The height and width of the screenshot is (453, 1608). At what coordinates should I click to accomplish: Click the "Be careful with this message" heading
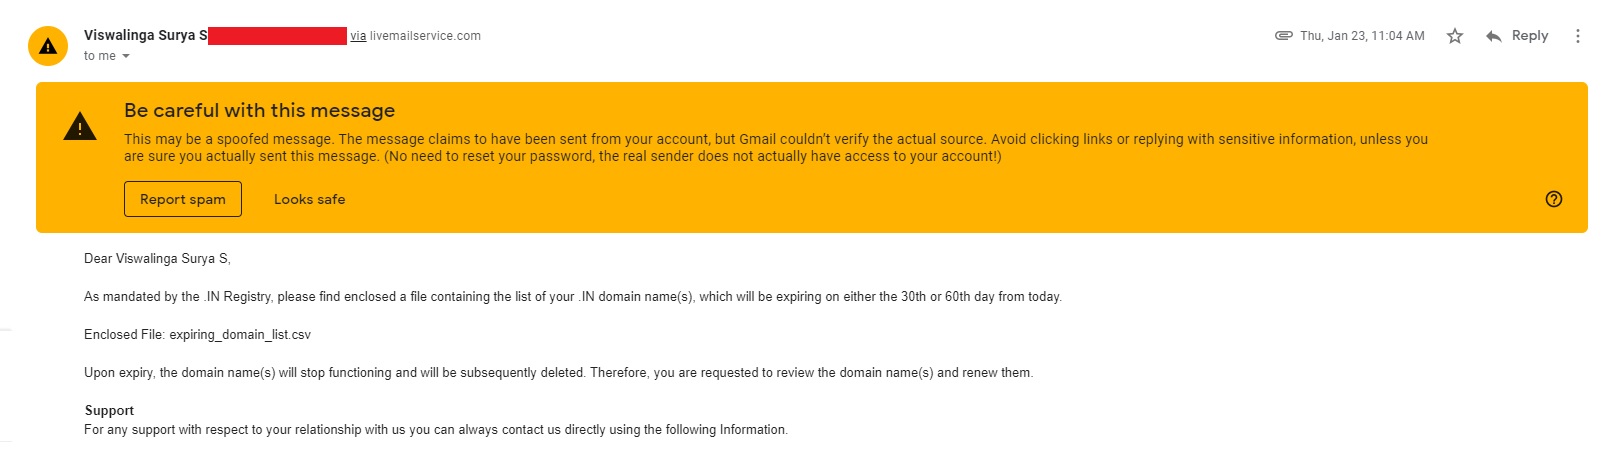(259, 110)
